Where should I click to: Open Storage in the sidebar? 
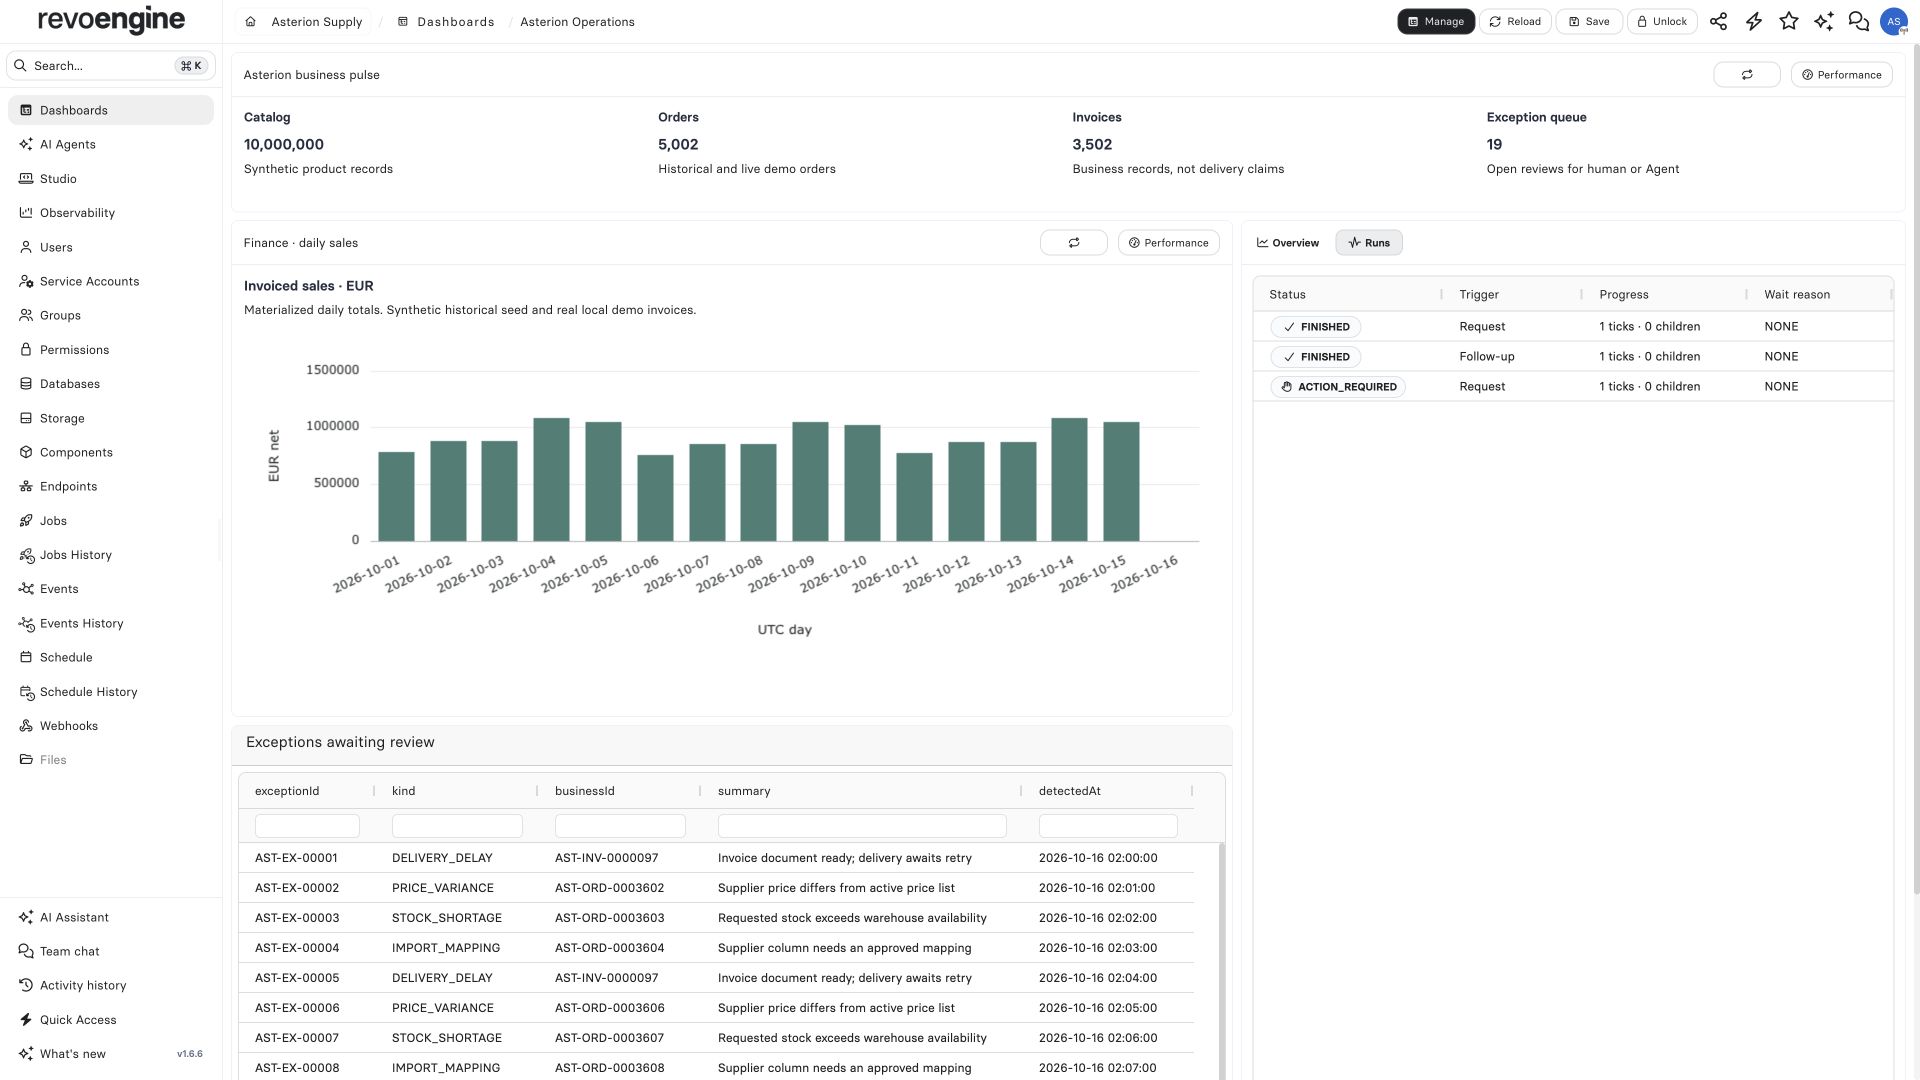[x=111, y=418]
